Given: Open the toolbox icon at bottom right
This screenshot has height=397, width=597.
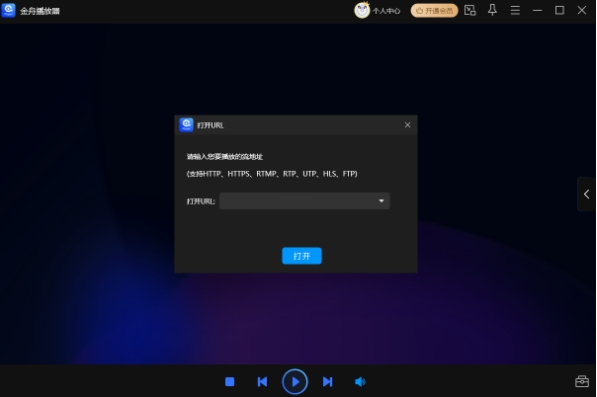Looking at the screenshot, I should [582, 381].
